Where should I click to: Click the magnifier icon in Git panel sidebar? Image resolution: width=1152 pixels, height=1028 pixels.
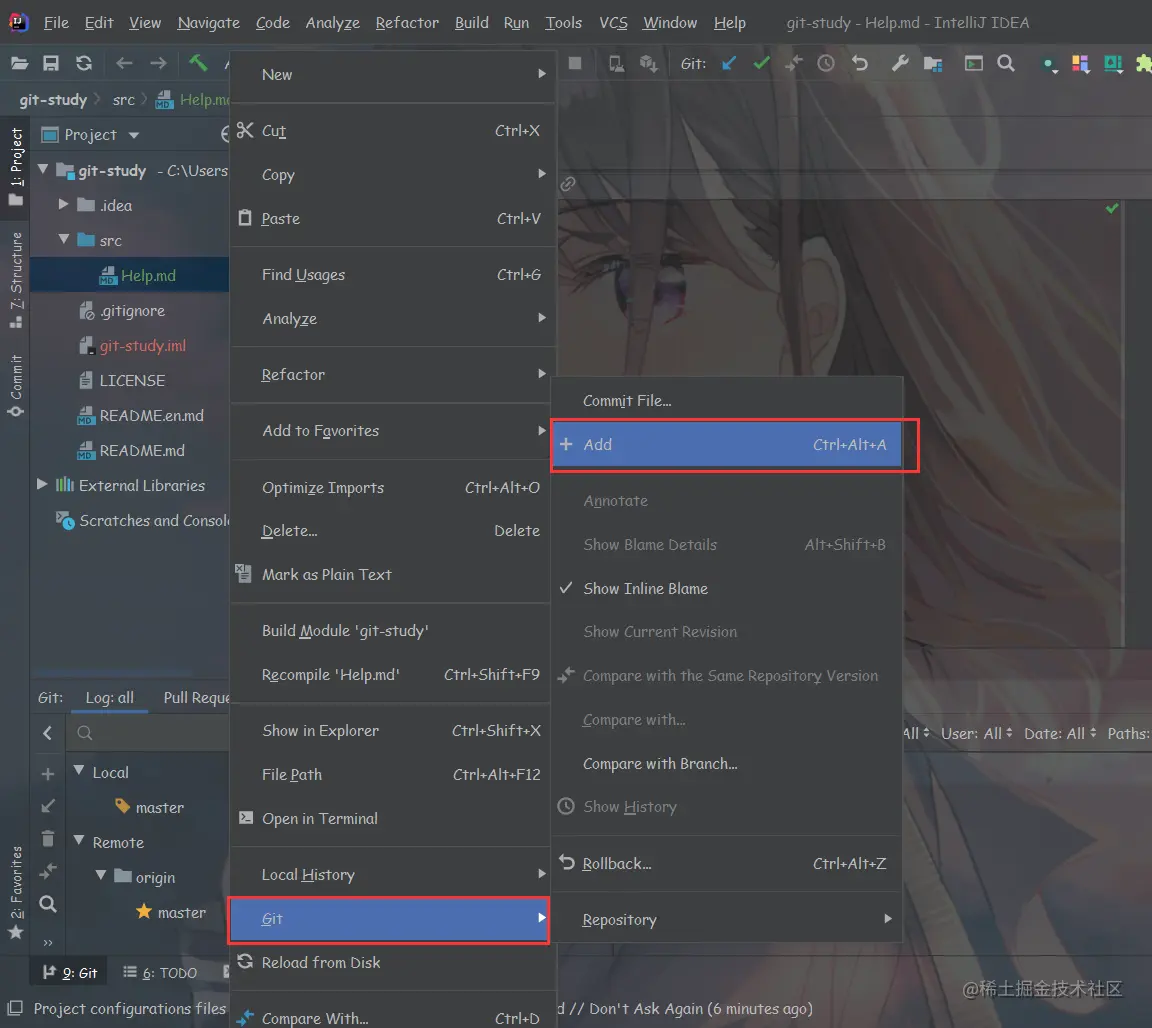point(48,904)
